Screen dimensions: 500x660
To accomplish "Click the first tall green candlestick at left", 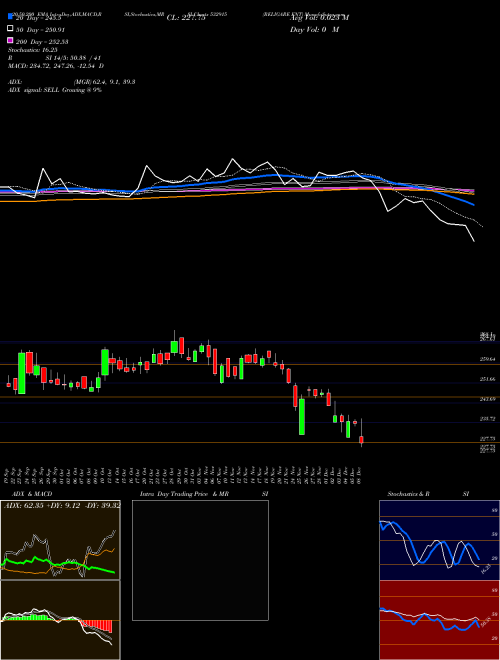I will pos(21,373).
